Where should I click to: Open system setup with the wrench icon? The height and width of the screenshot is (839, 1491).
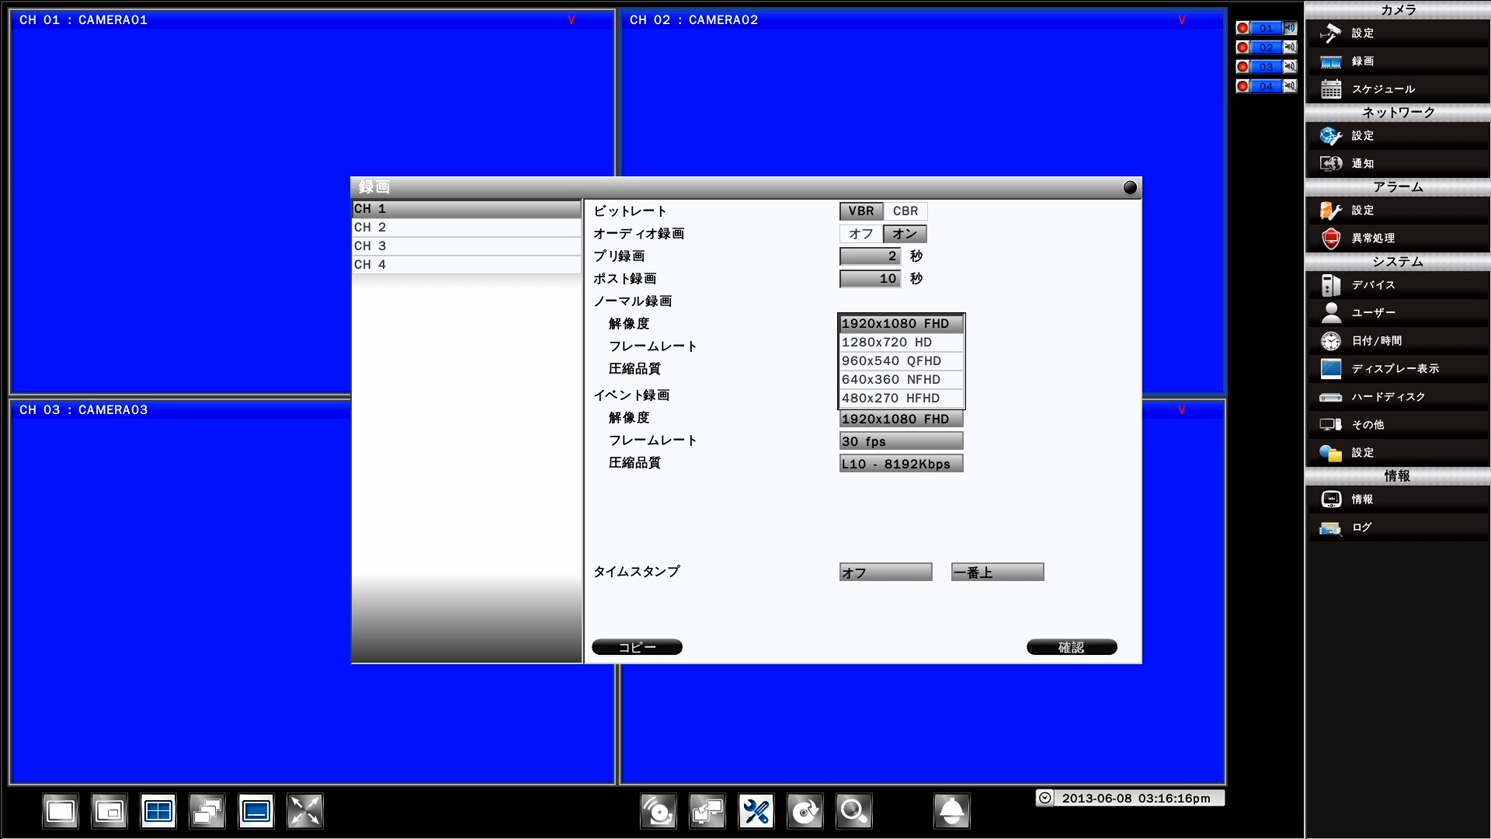click(756, 811)
